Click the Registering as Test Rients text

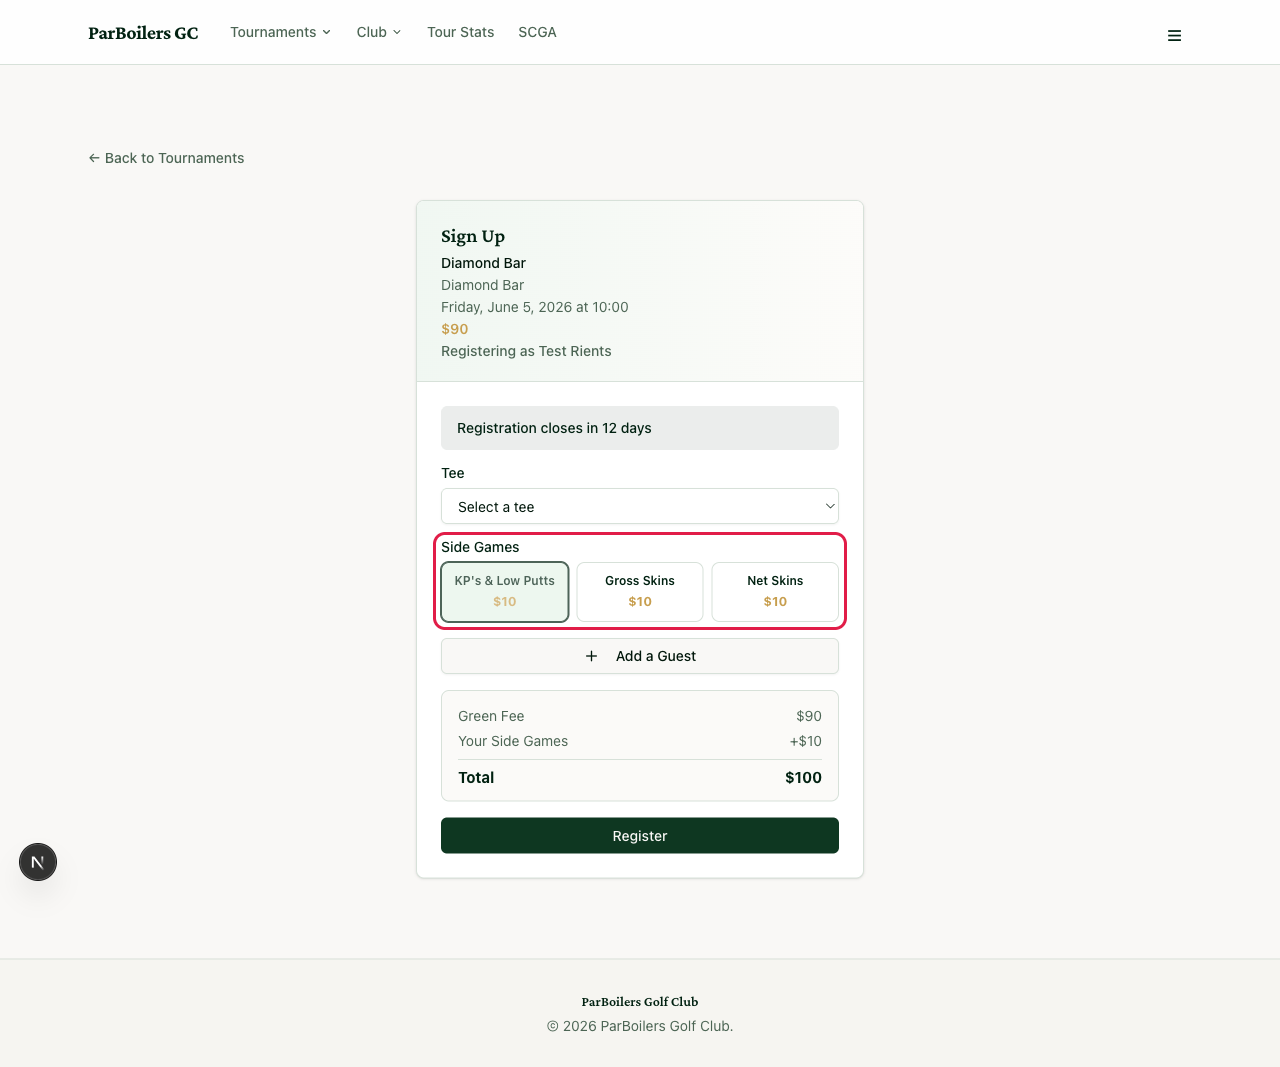(526, 351)
